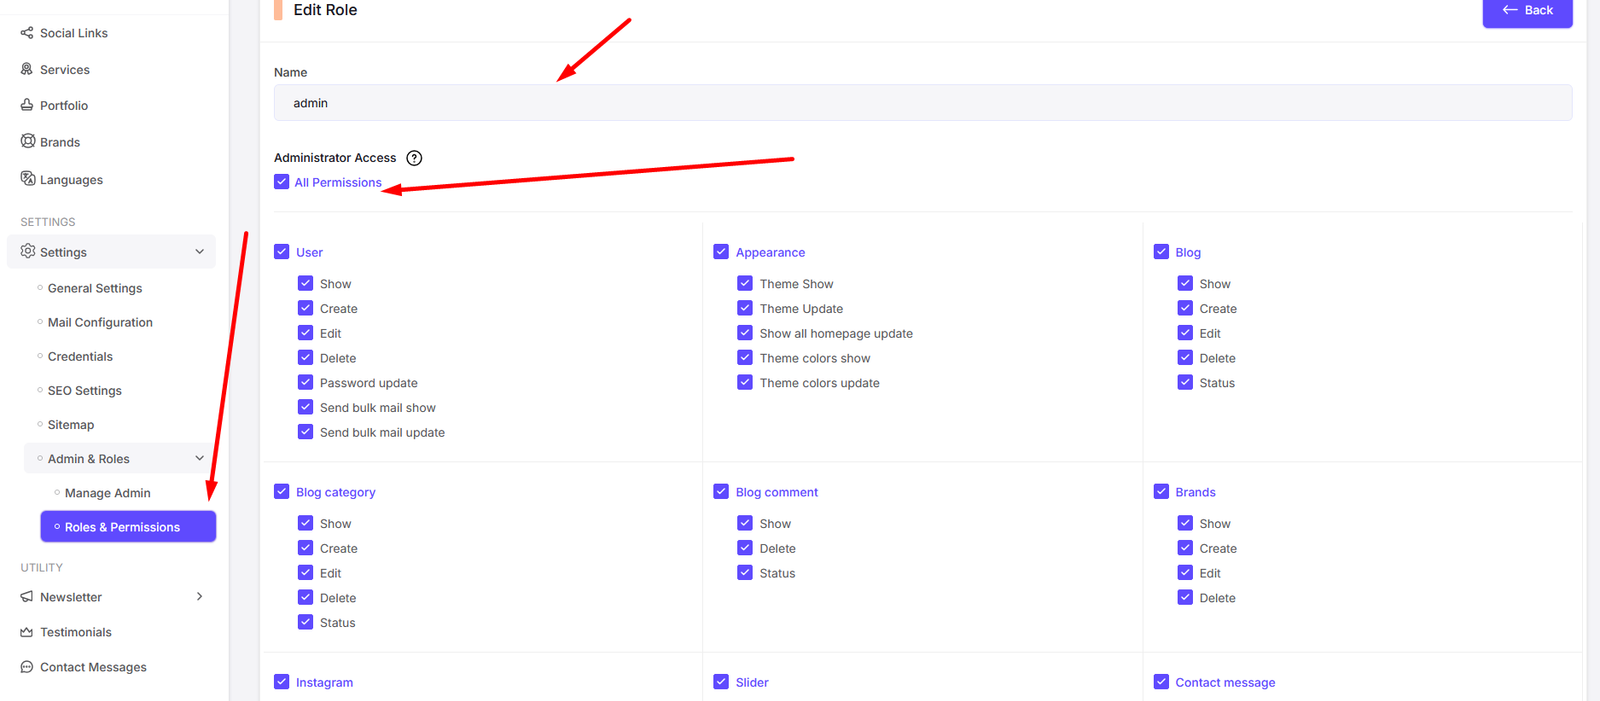
Task: Click the Contact Messages chat icon
Action: pos(27,667)
